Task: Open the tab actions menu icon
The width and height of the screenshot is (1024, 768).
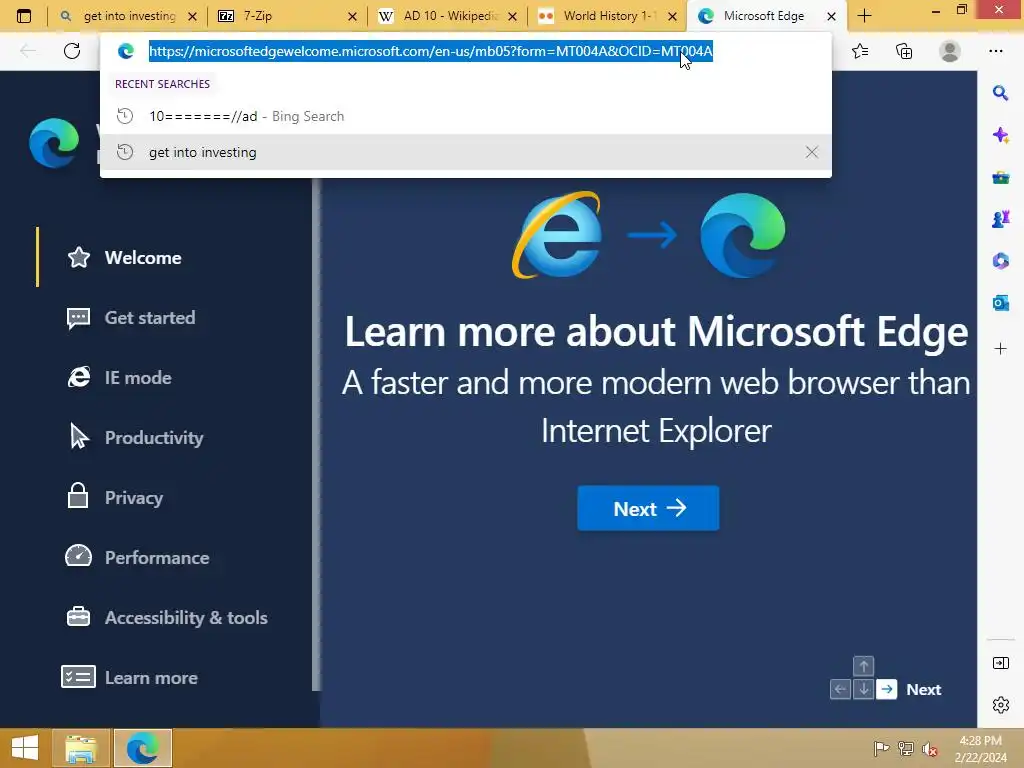Action: point(24,16)
